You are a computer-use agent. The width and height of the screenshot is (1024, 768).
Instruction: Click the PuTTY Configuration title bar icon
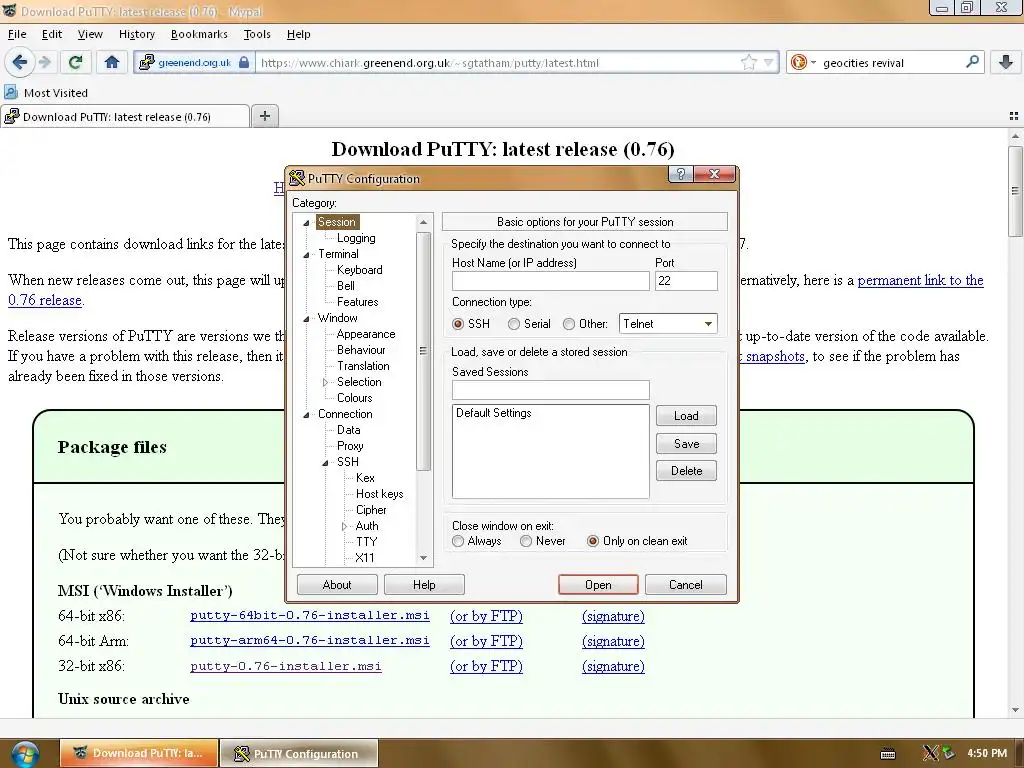click(x=297, y=178)
